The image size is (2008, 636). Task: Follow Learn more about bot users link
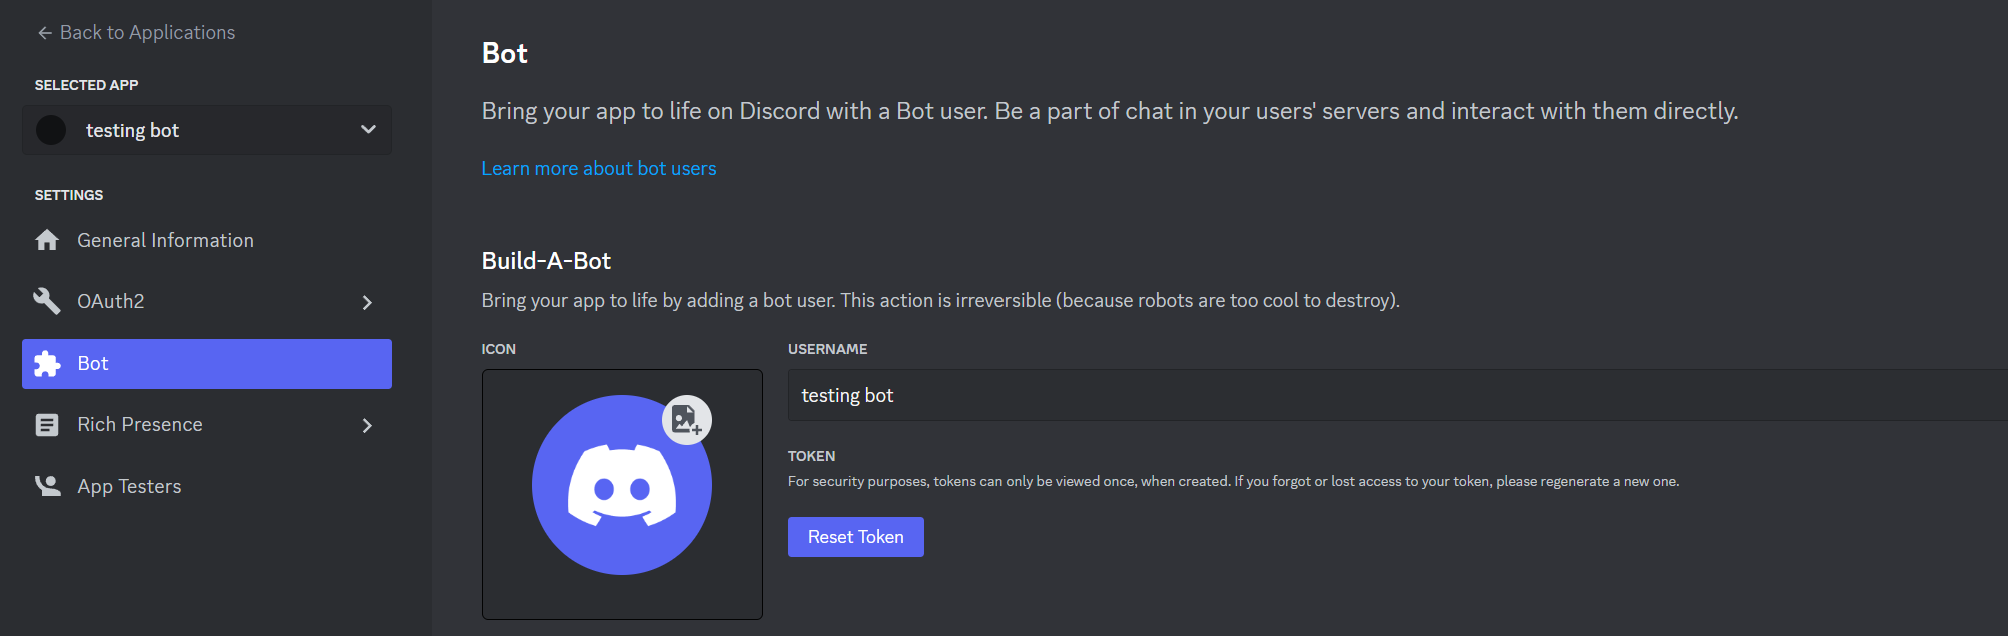pyautogui.click(x=599, y=168)
